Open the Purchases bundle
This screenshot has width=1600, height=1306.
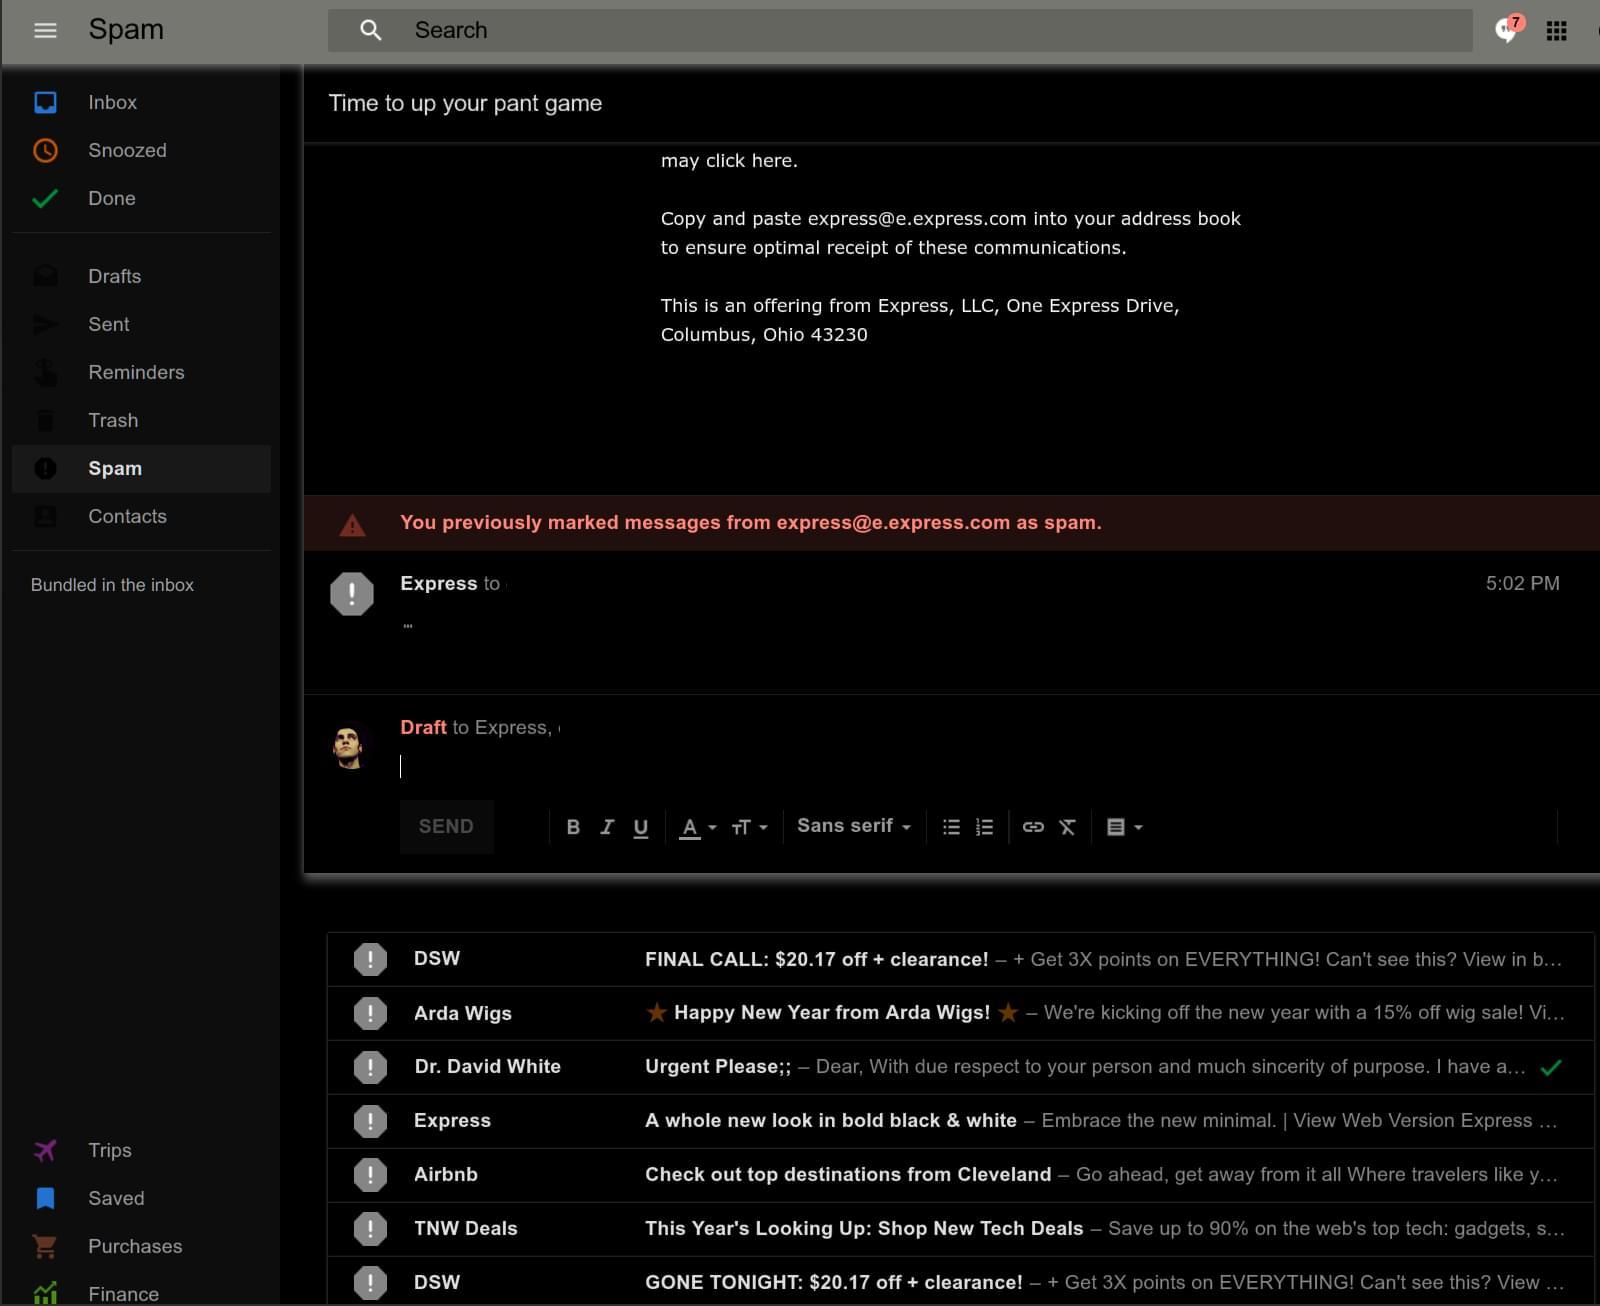(x=135, y=1246)
